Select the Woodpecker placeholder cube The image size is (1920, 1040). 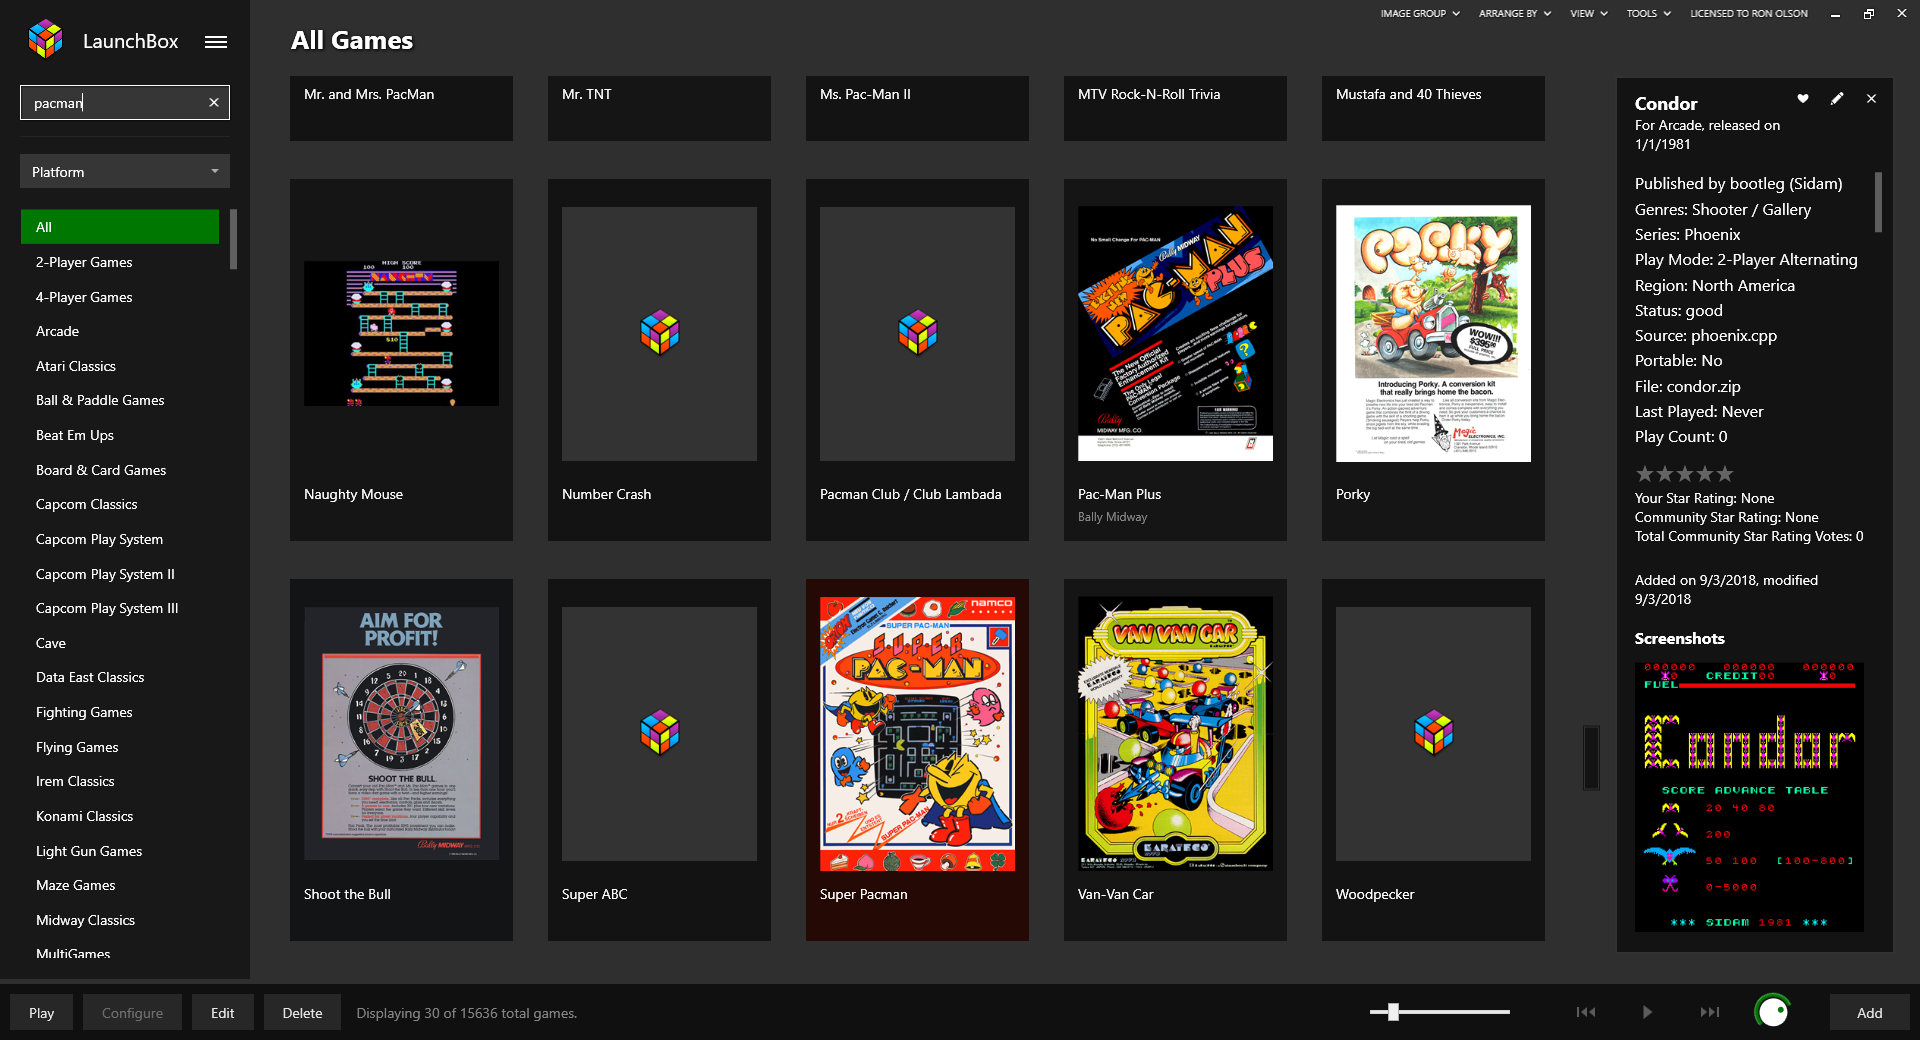pos(1433,733)
